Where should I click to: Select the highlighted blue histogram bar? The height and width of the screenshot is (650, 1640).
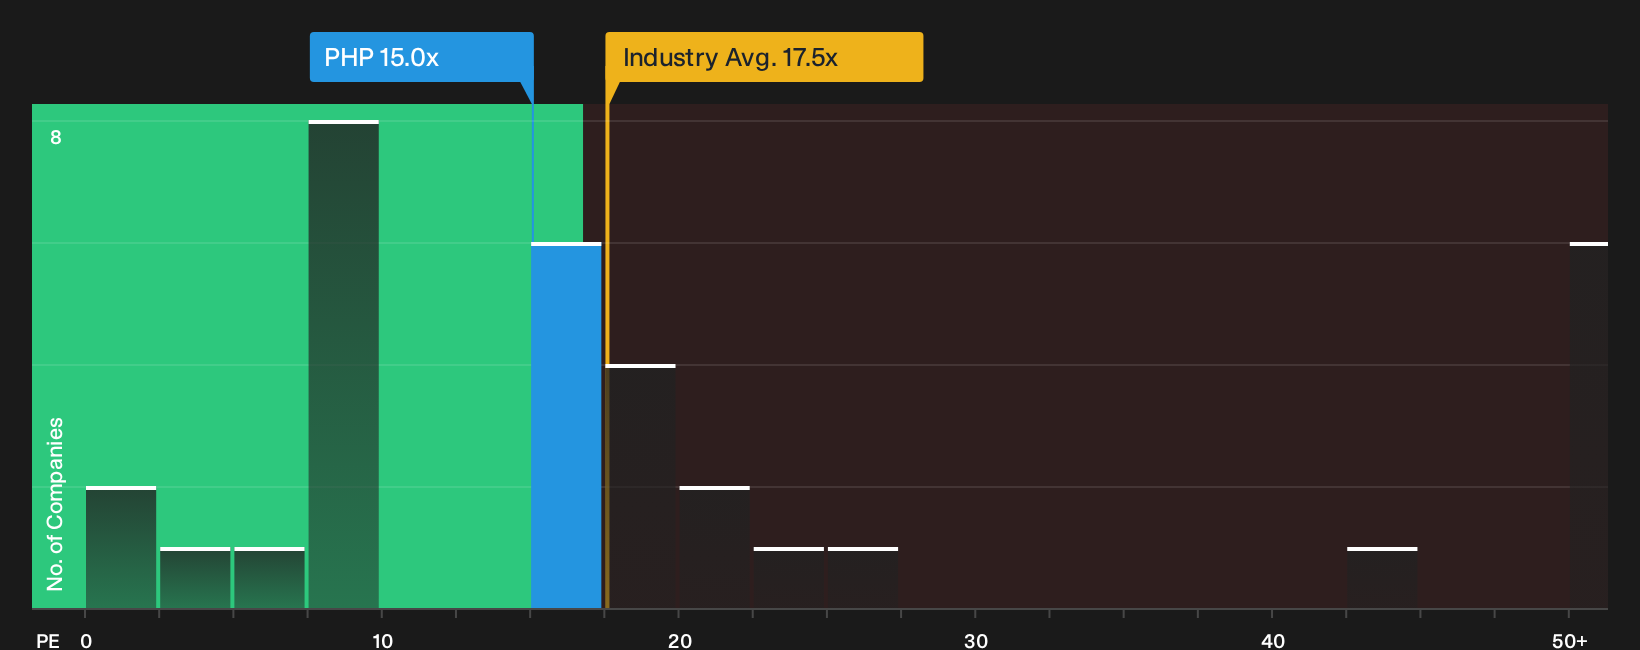[566, 425]
